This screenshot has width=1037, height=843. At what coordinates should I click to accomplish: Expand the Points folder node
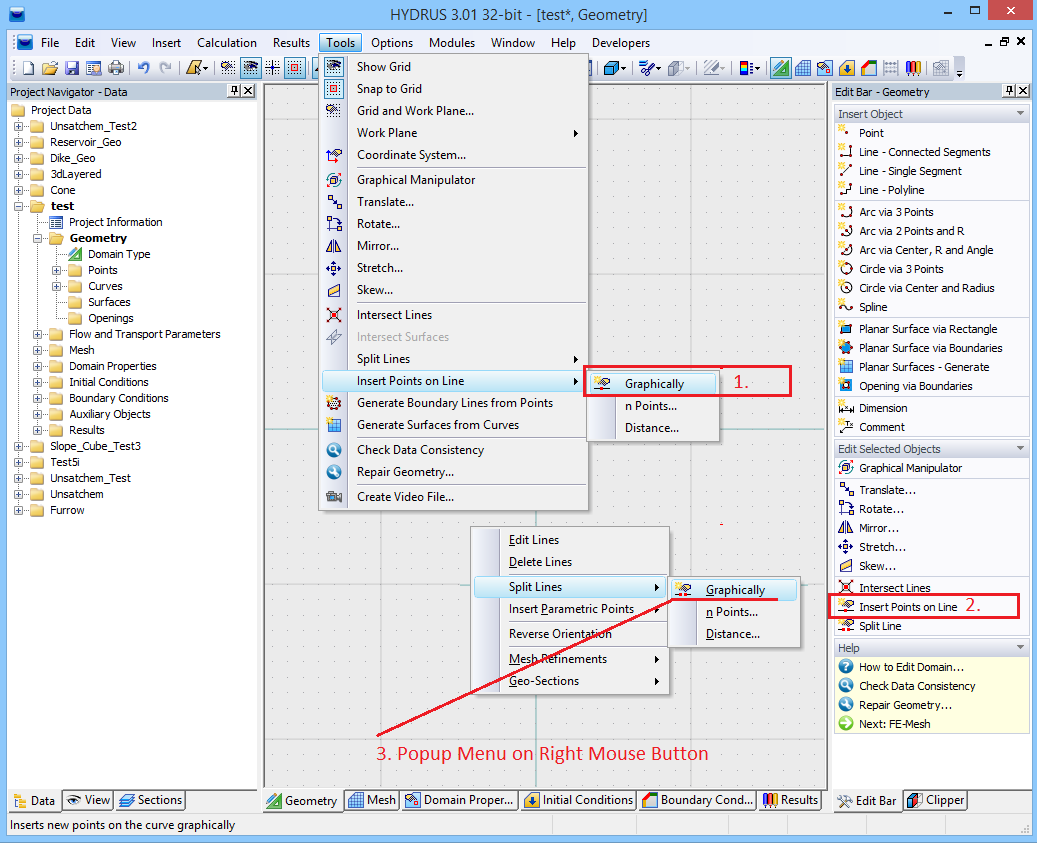[57, 270]
